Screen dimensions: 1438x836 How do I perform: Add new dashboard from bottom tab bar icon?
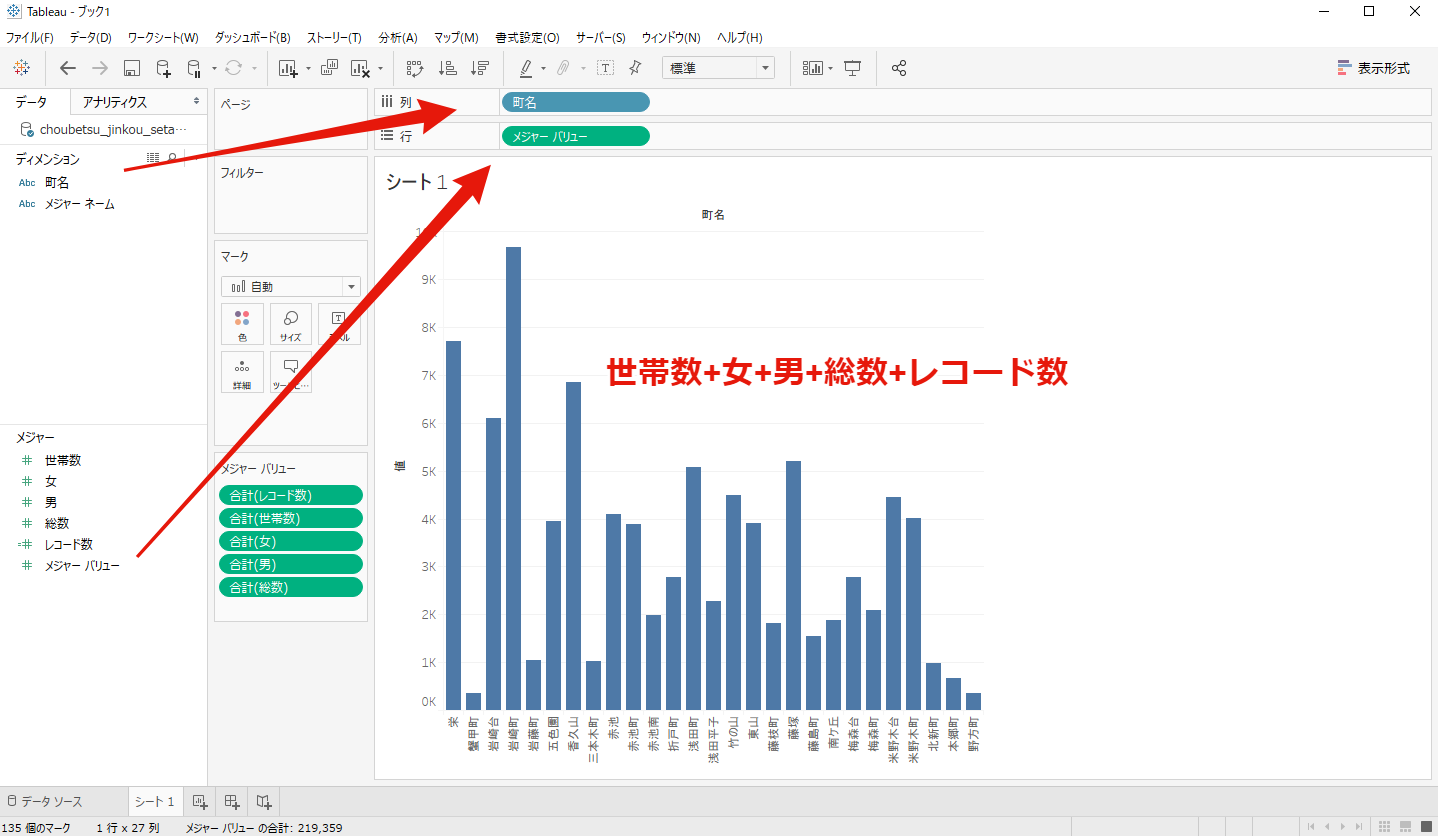tap(232, 801)
